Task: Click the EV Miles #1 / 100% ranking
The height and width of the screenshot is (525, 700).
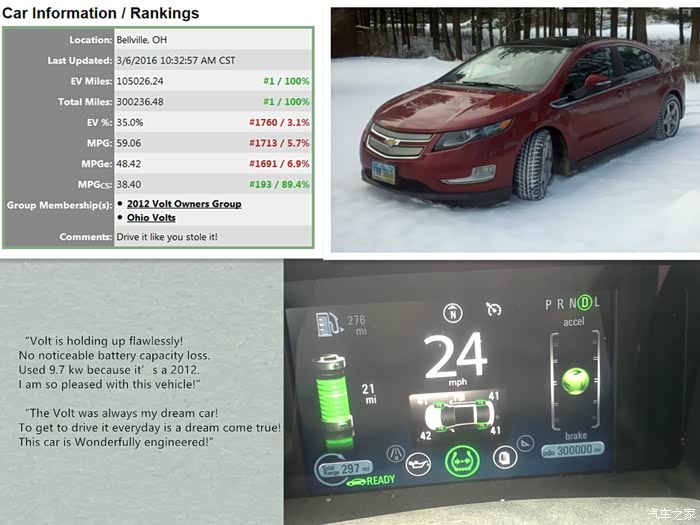Action: pyautogui.click(x=286, y=81)
